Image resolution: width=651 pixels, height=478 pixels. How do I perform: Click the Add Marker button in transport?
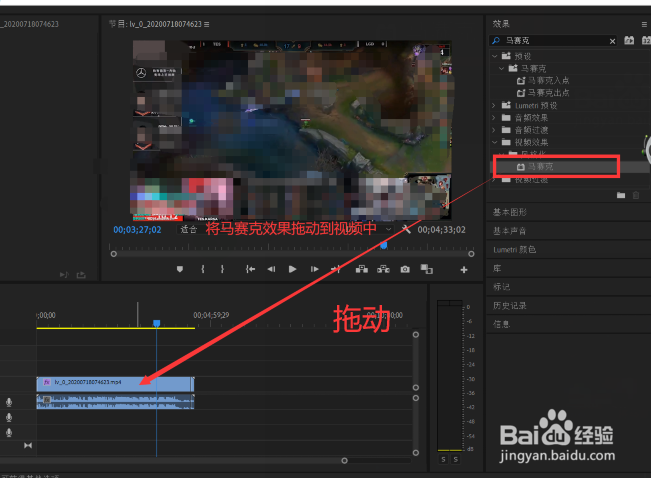coord(180,269)
